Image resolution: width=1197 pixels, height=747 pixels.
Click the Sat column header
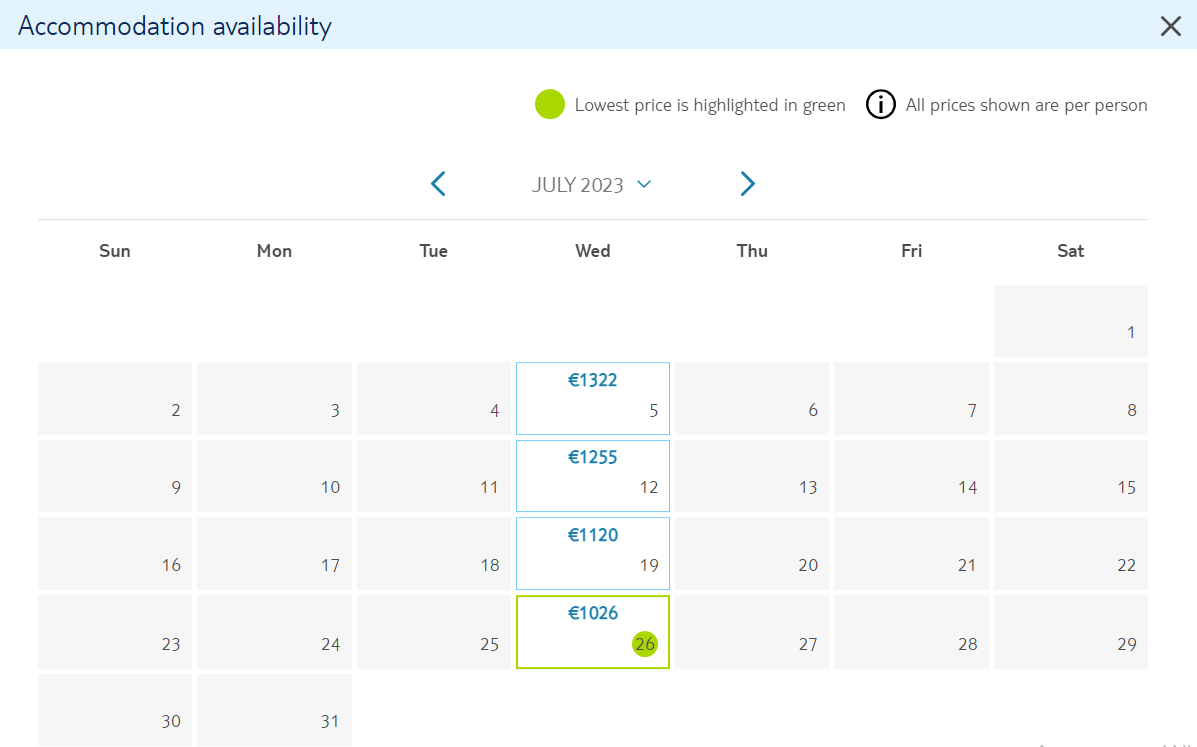pyautogui.click(x=1070, y=251)
